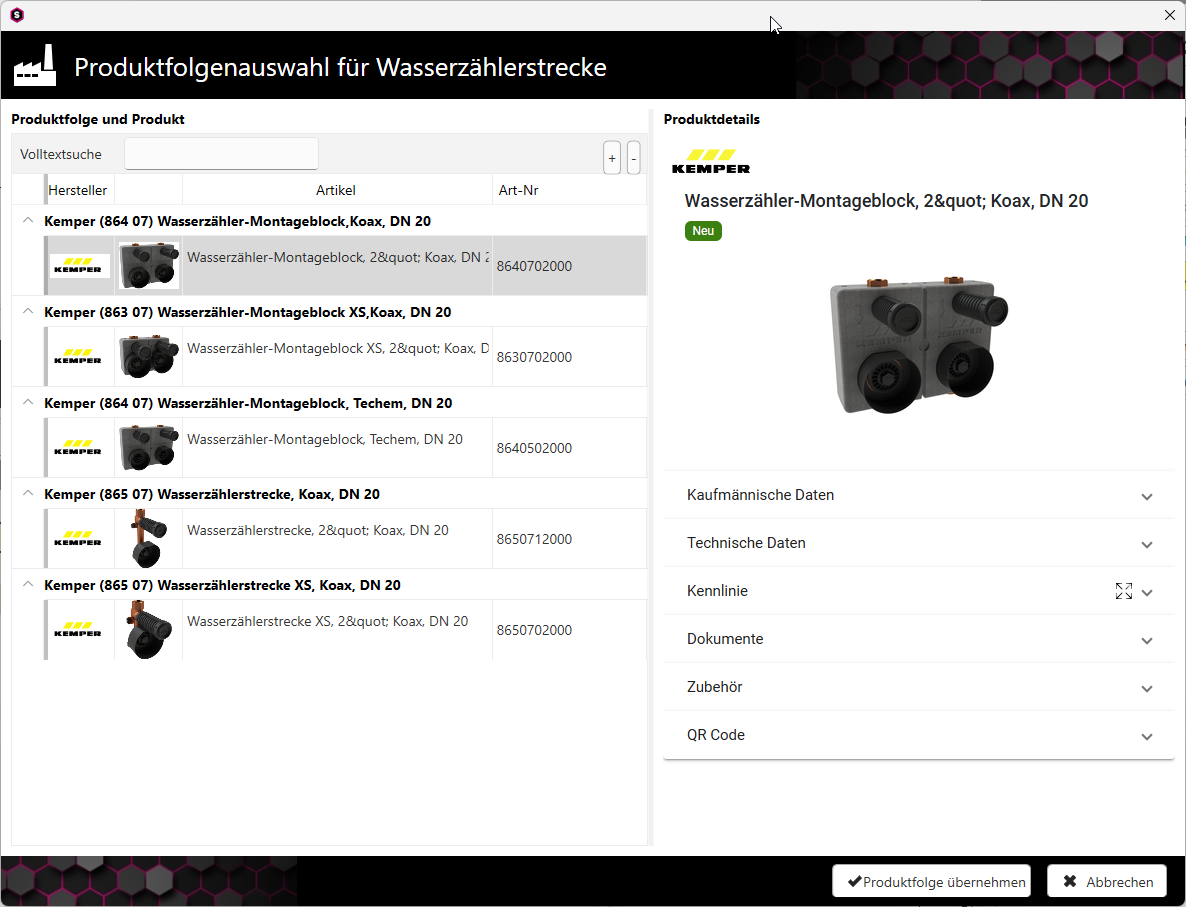Sort by Artikel column header
This screenshot has height=907, width=1186.
[336, 190]
